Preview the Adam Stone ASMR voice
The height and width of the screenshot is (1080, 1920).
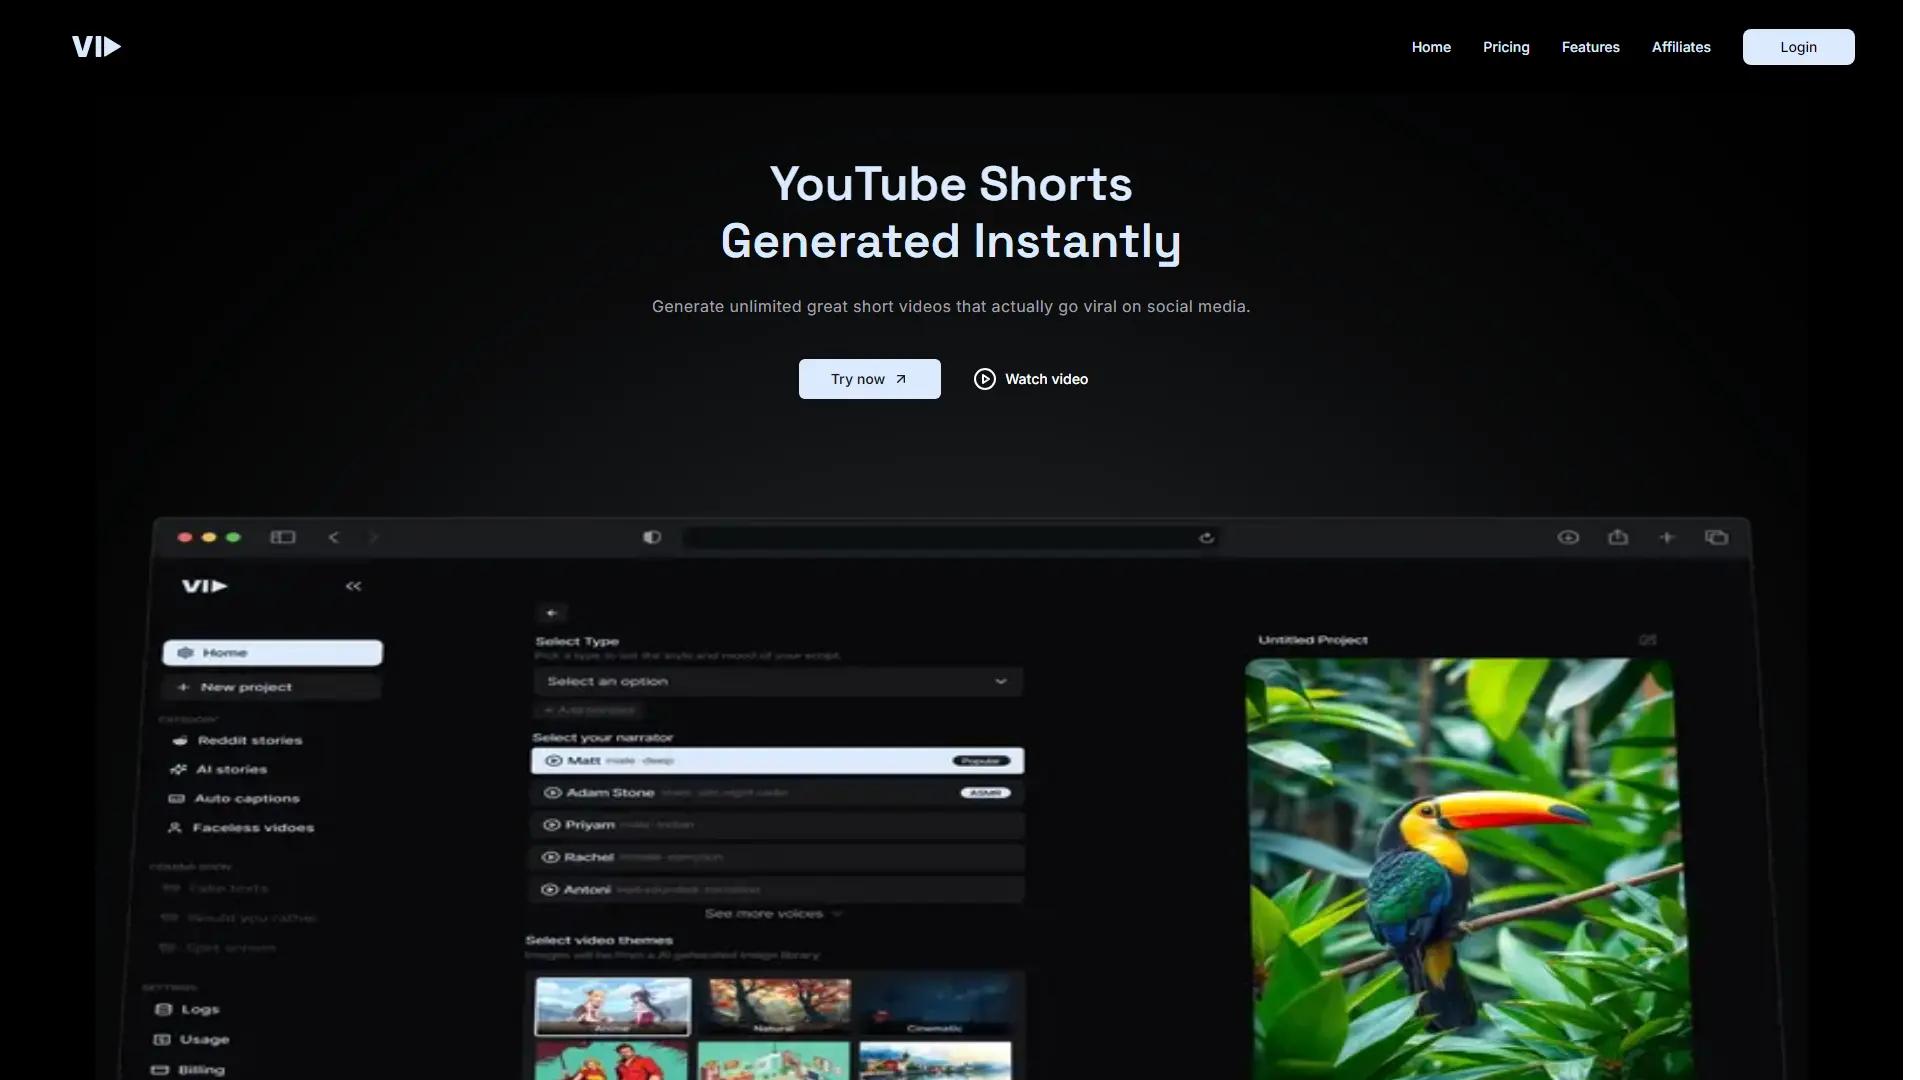click(552, 792)
